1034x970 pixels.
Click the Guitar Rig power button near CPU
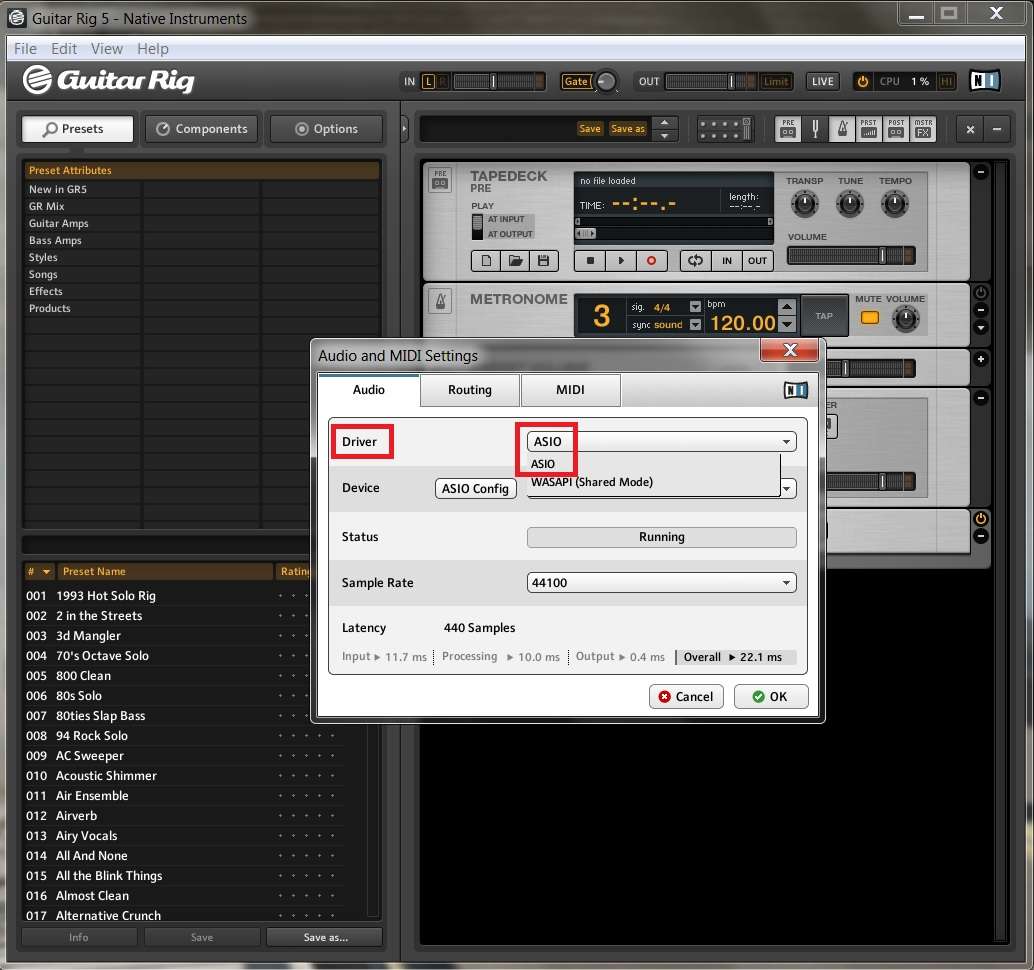(x=862, y=81)
